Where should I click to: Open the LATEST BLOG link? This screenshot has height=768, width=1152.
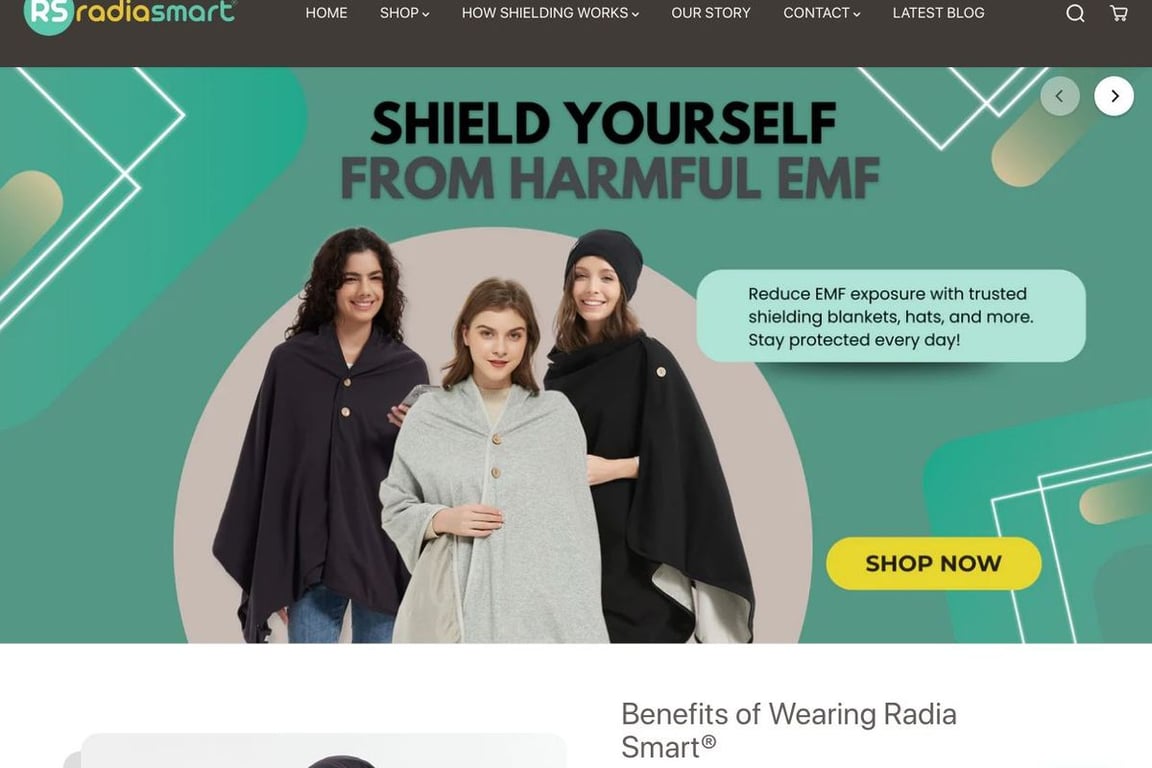938,13
